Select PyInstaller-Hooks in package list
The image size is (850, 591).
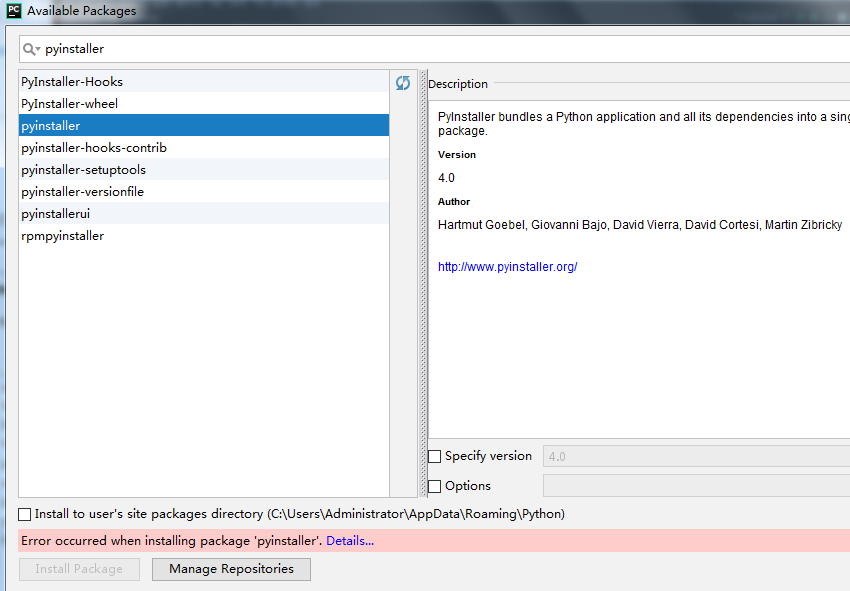pyautogui.click(x=204, y=81)
